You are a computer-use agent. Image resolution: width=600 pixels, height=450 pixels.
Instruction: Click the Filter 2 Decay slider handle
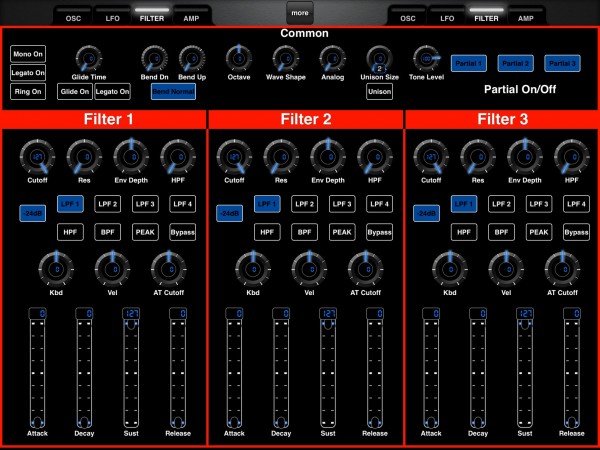click(x=281, y=423)
